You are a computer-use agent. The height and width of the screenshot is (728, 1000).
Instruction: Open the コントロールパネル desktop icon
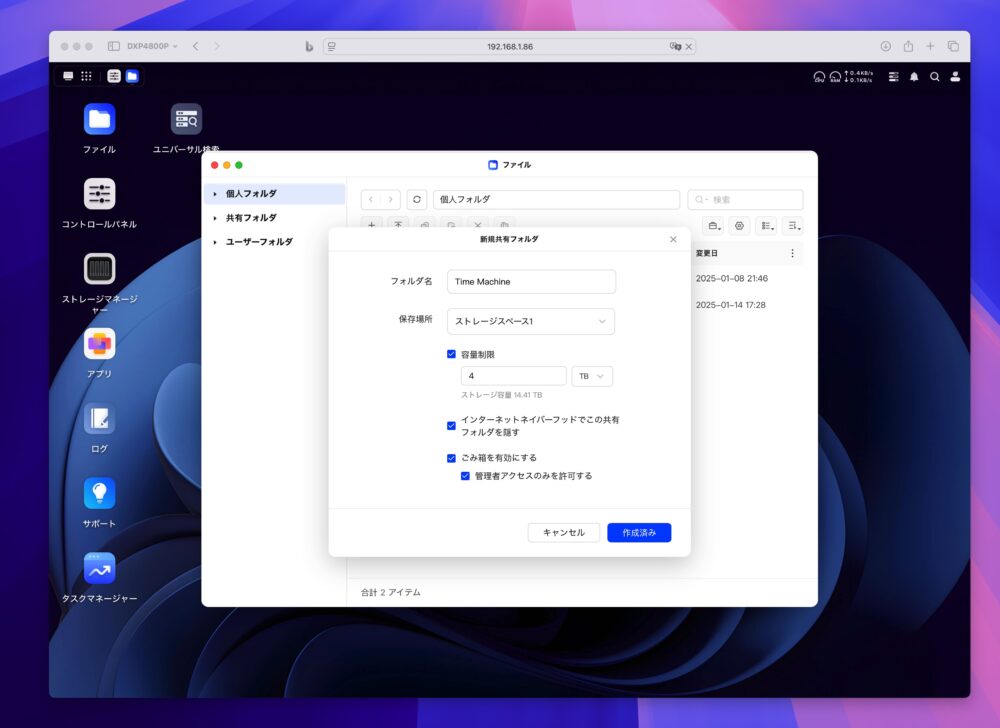[x=99, y=194]
